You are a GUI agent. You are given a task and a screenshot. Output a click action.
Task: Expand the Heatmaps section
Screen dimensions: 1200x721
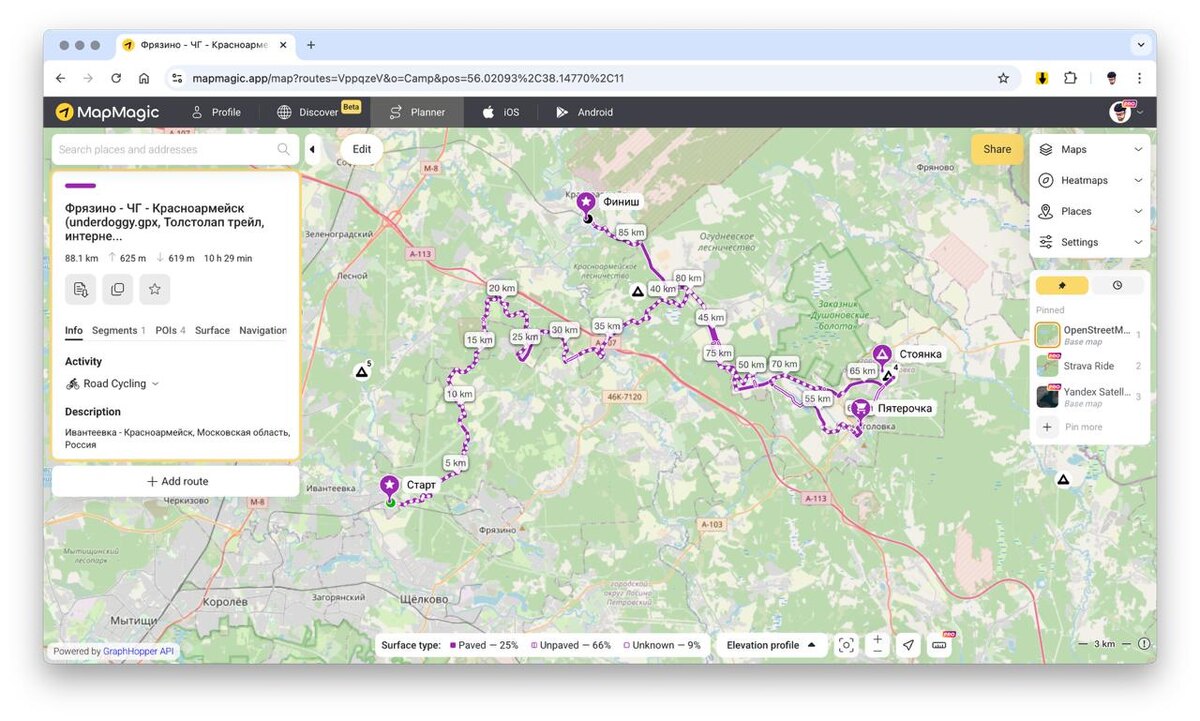(1090, 181)
